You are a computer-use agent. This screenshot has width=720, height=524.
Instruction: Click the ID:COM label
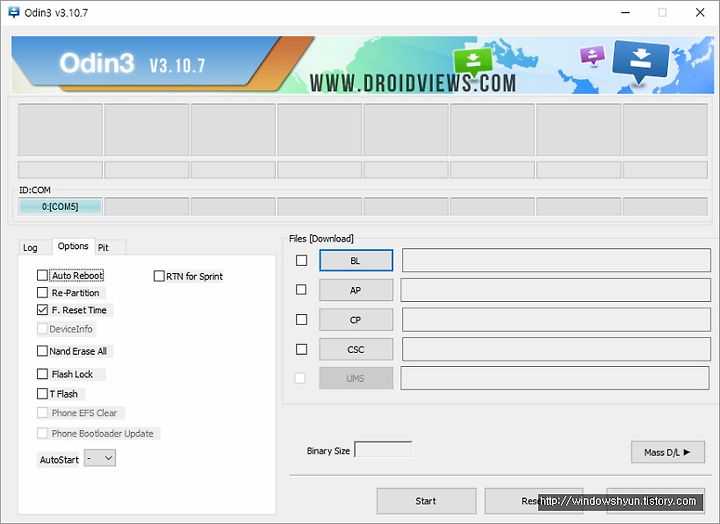[35, 190]
